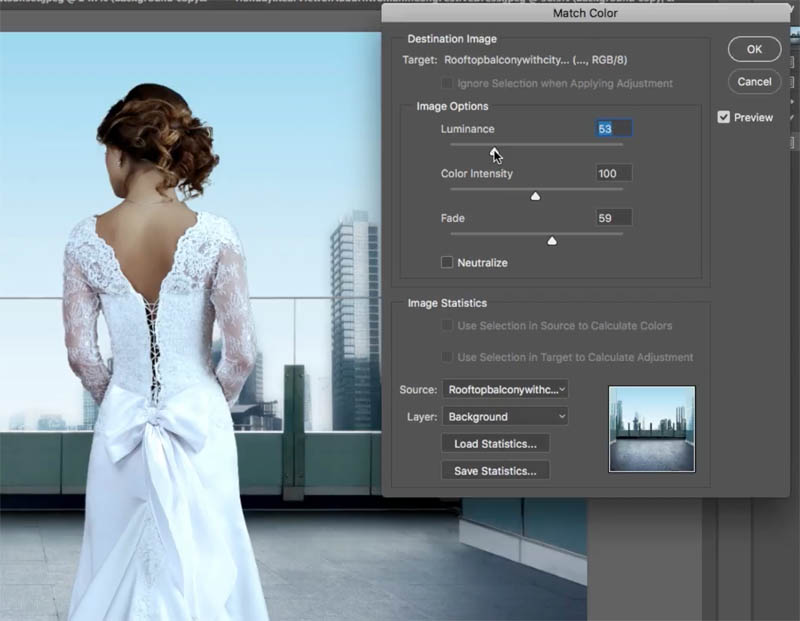Open the Layer dropdown set to Background
The width and height of the screenshot is (800, 621).
tap(505, 416)
